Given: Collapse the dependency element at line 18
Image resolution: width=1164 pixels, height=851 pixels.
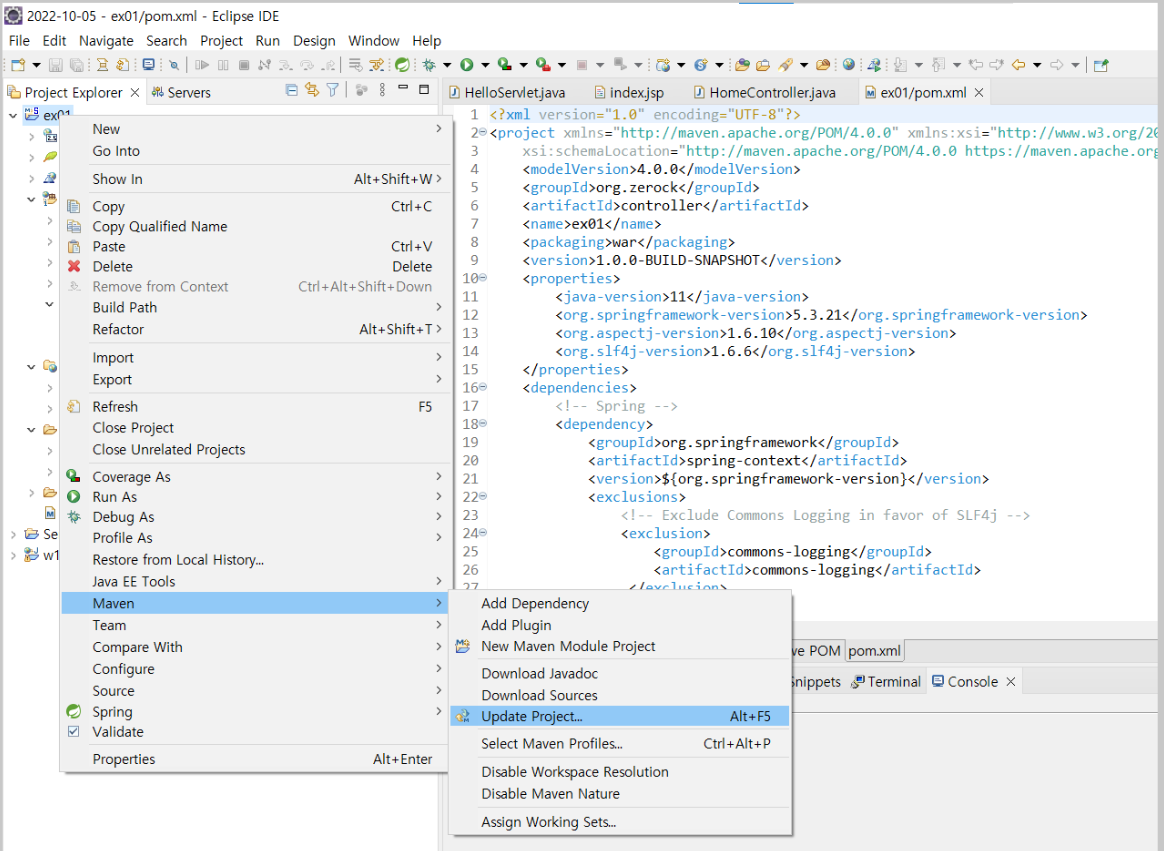Looking at the screenshot, I should (x=483, y=423).
